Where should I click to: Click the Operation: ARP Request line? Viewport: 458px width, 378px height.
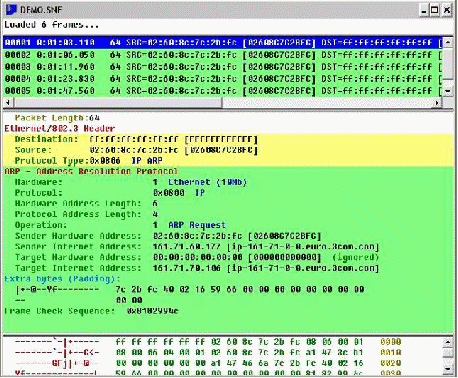click(120, 225)
